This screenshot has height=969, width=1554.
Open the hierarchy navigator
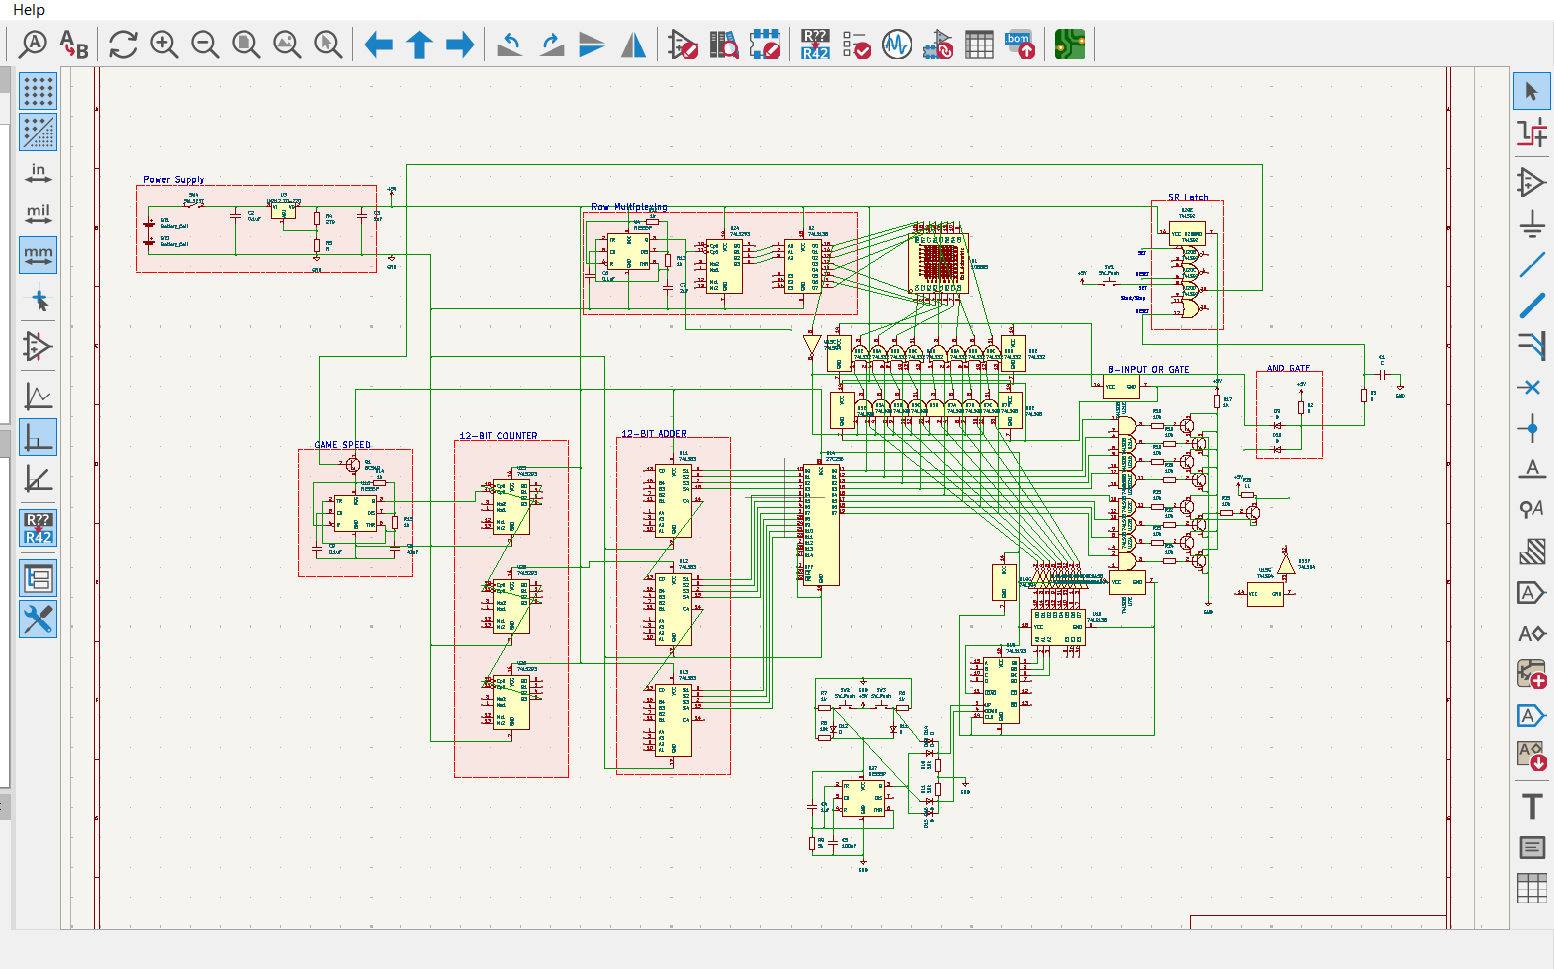tap(38, 578)
